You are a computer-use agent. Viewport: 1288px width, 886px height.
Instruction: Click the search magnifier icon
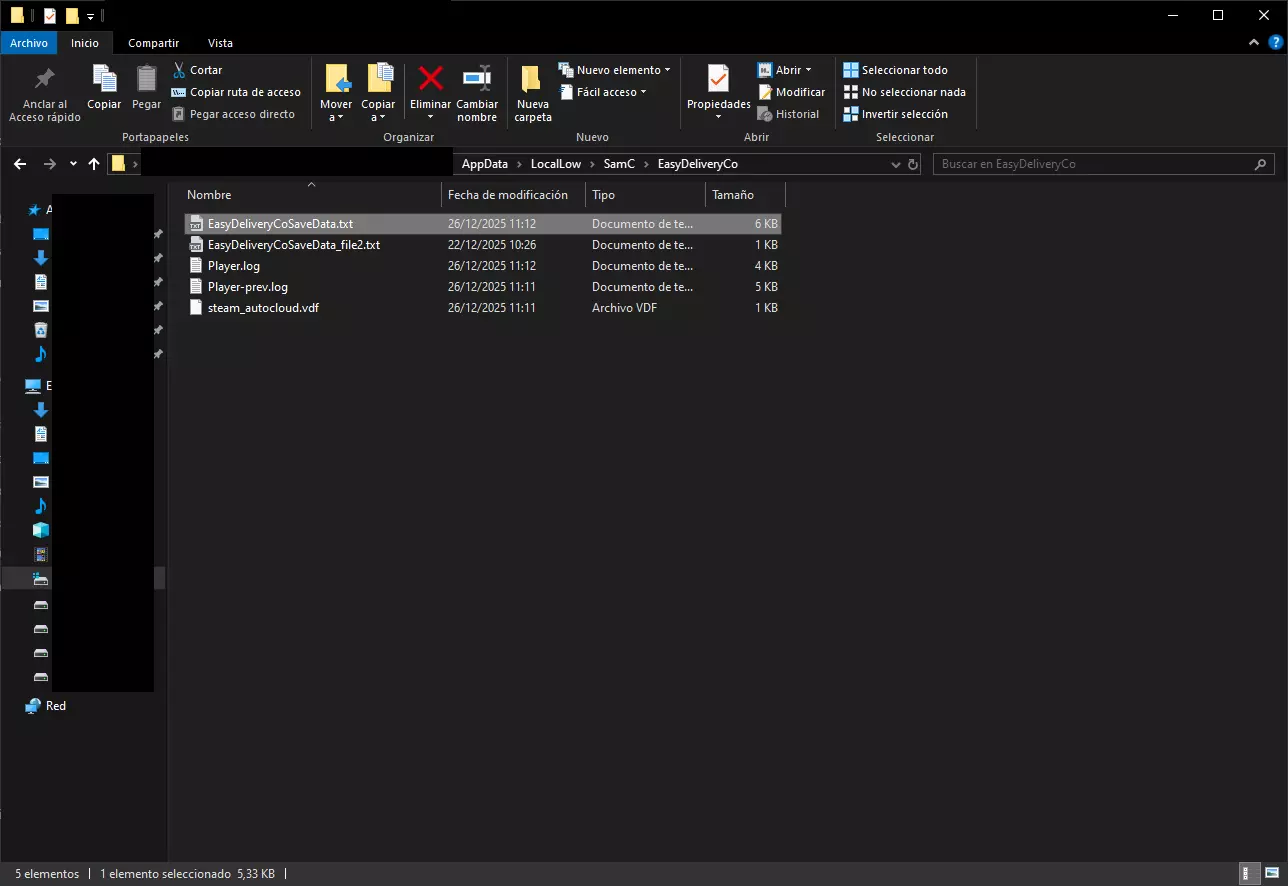[1263, 164]
